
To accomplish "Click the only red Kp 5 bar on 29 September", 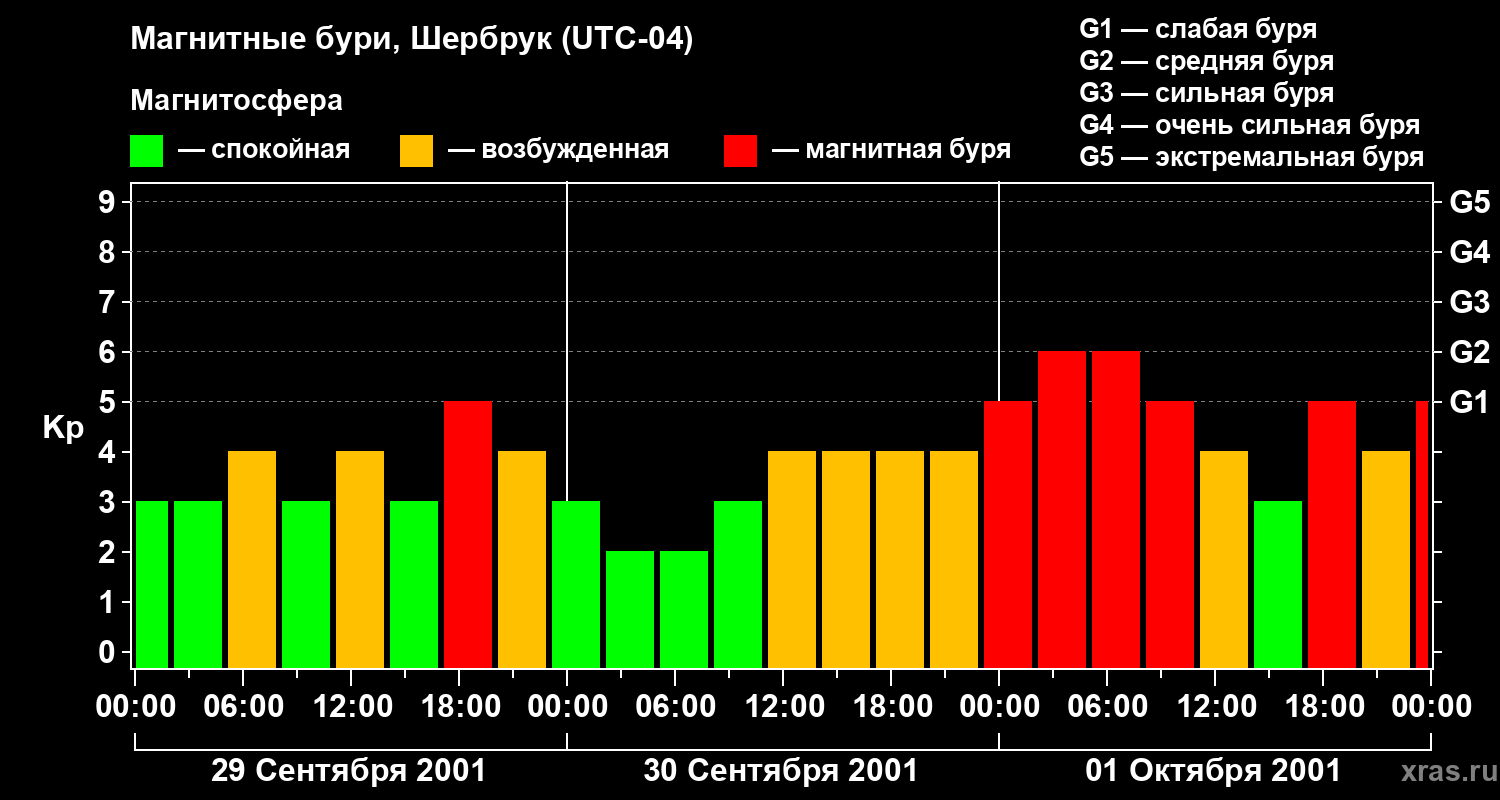I will tap(468, 535).
